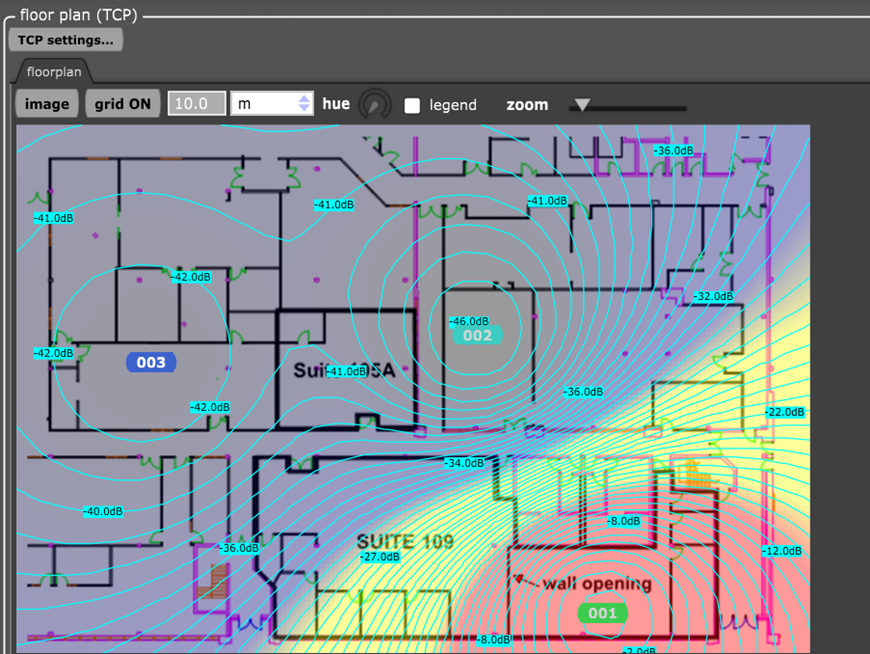Click the 10.0 grid size field
Image resolution: width=870 pixels, height=654 pixels.
[197, 104]
